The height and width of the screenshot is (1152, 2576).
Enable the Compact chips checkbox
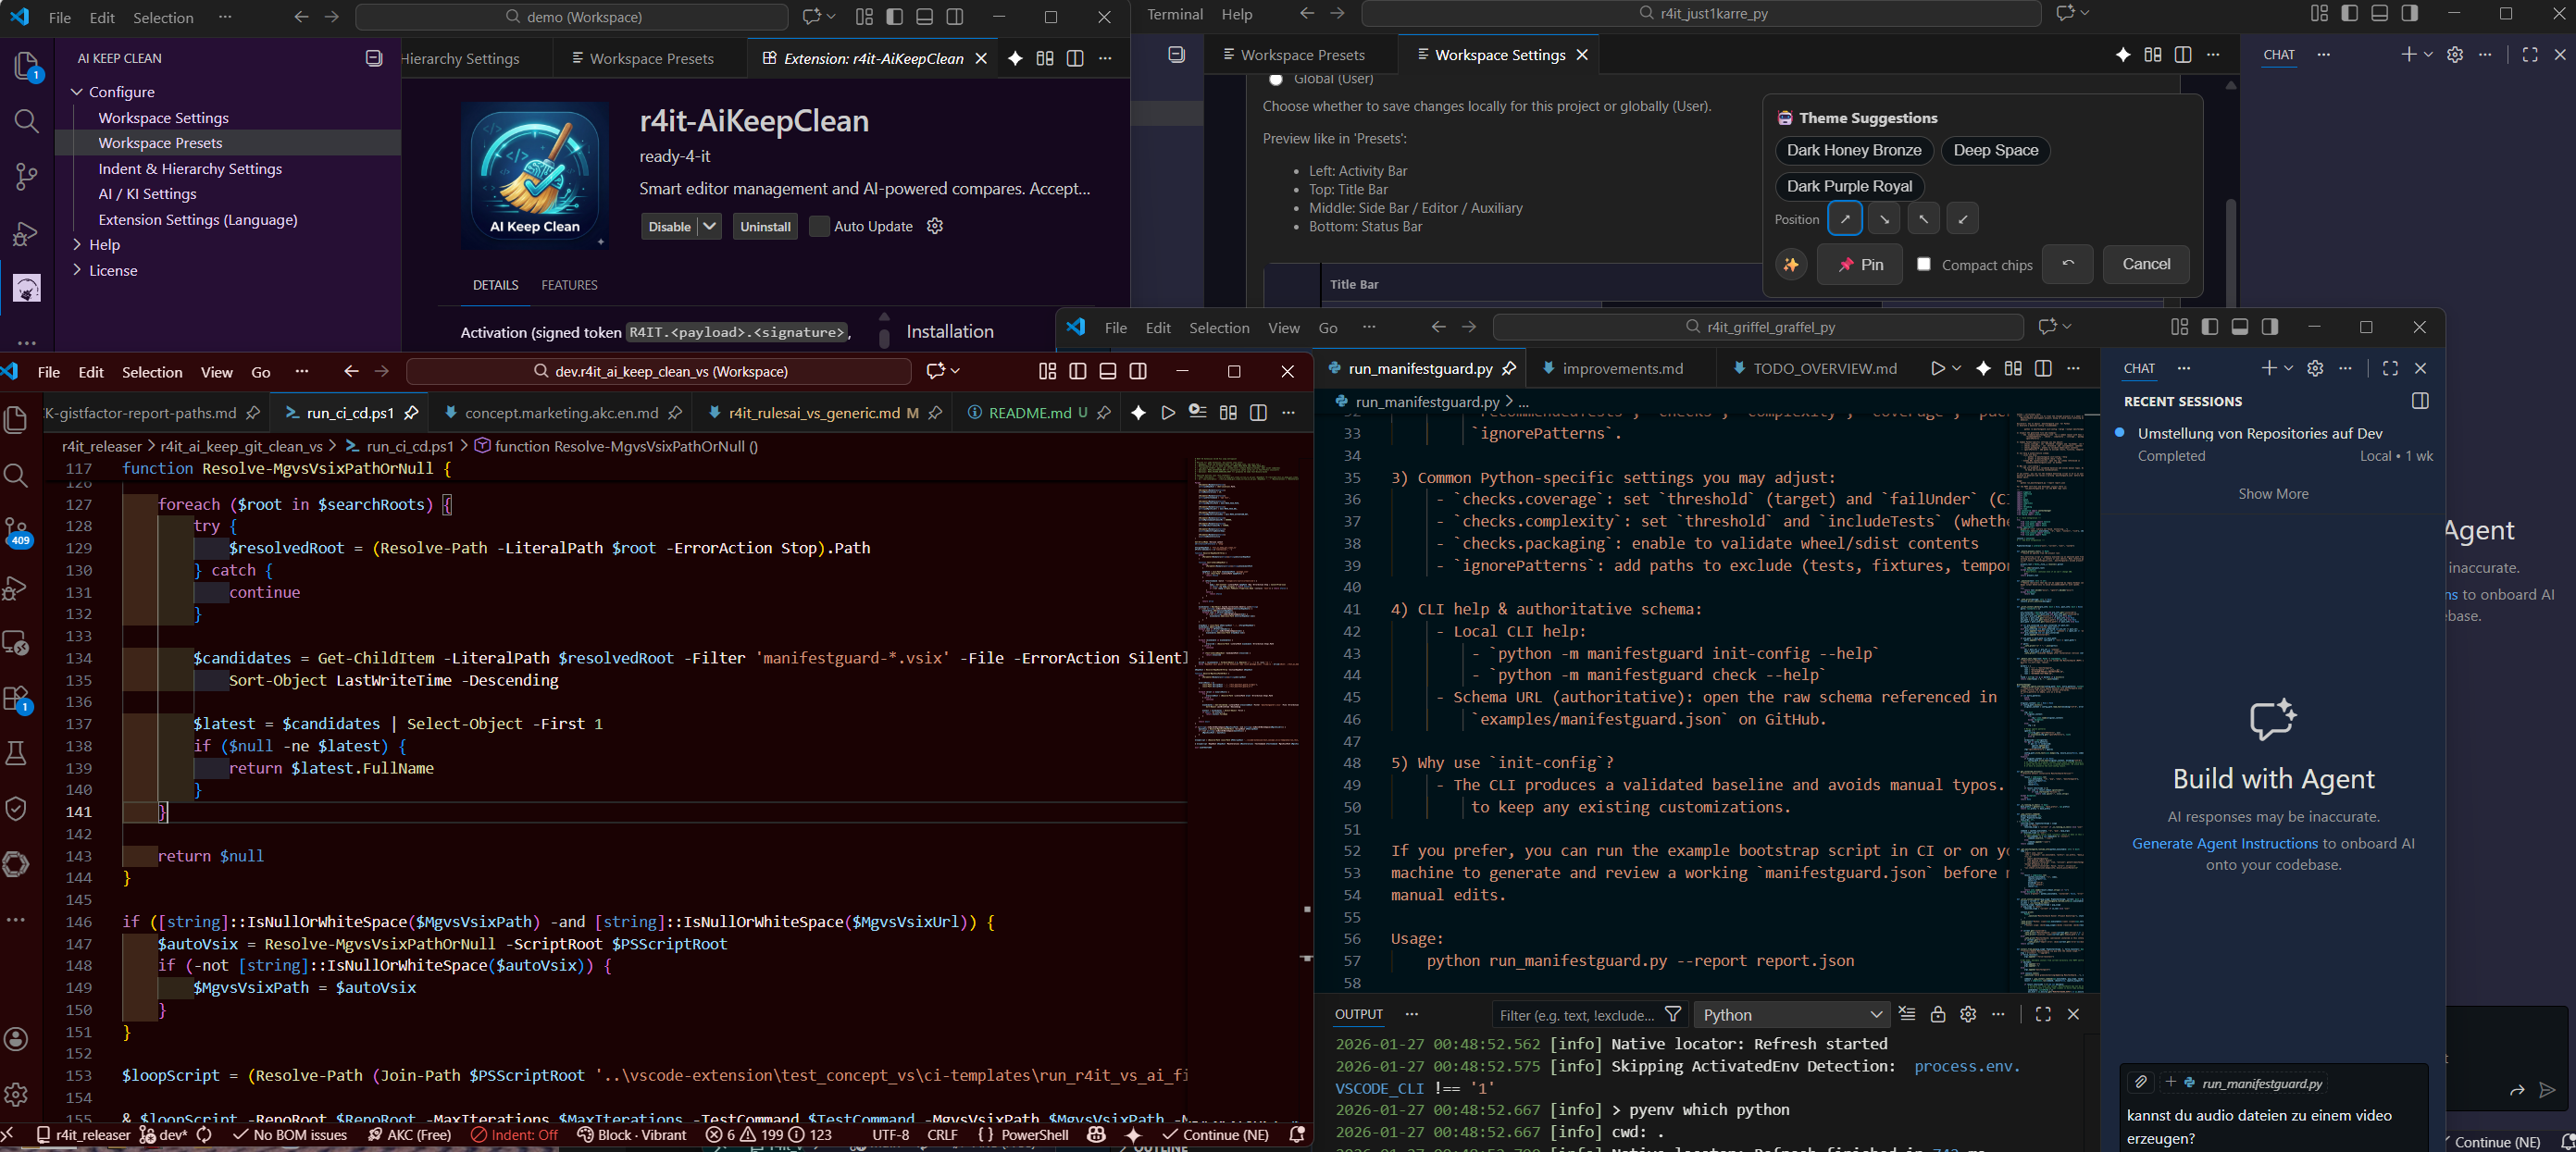(x=1924, y=264)
